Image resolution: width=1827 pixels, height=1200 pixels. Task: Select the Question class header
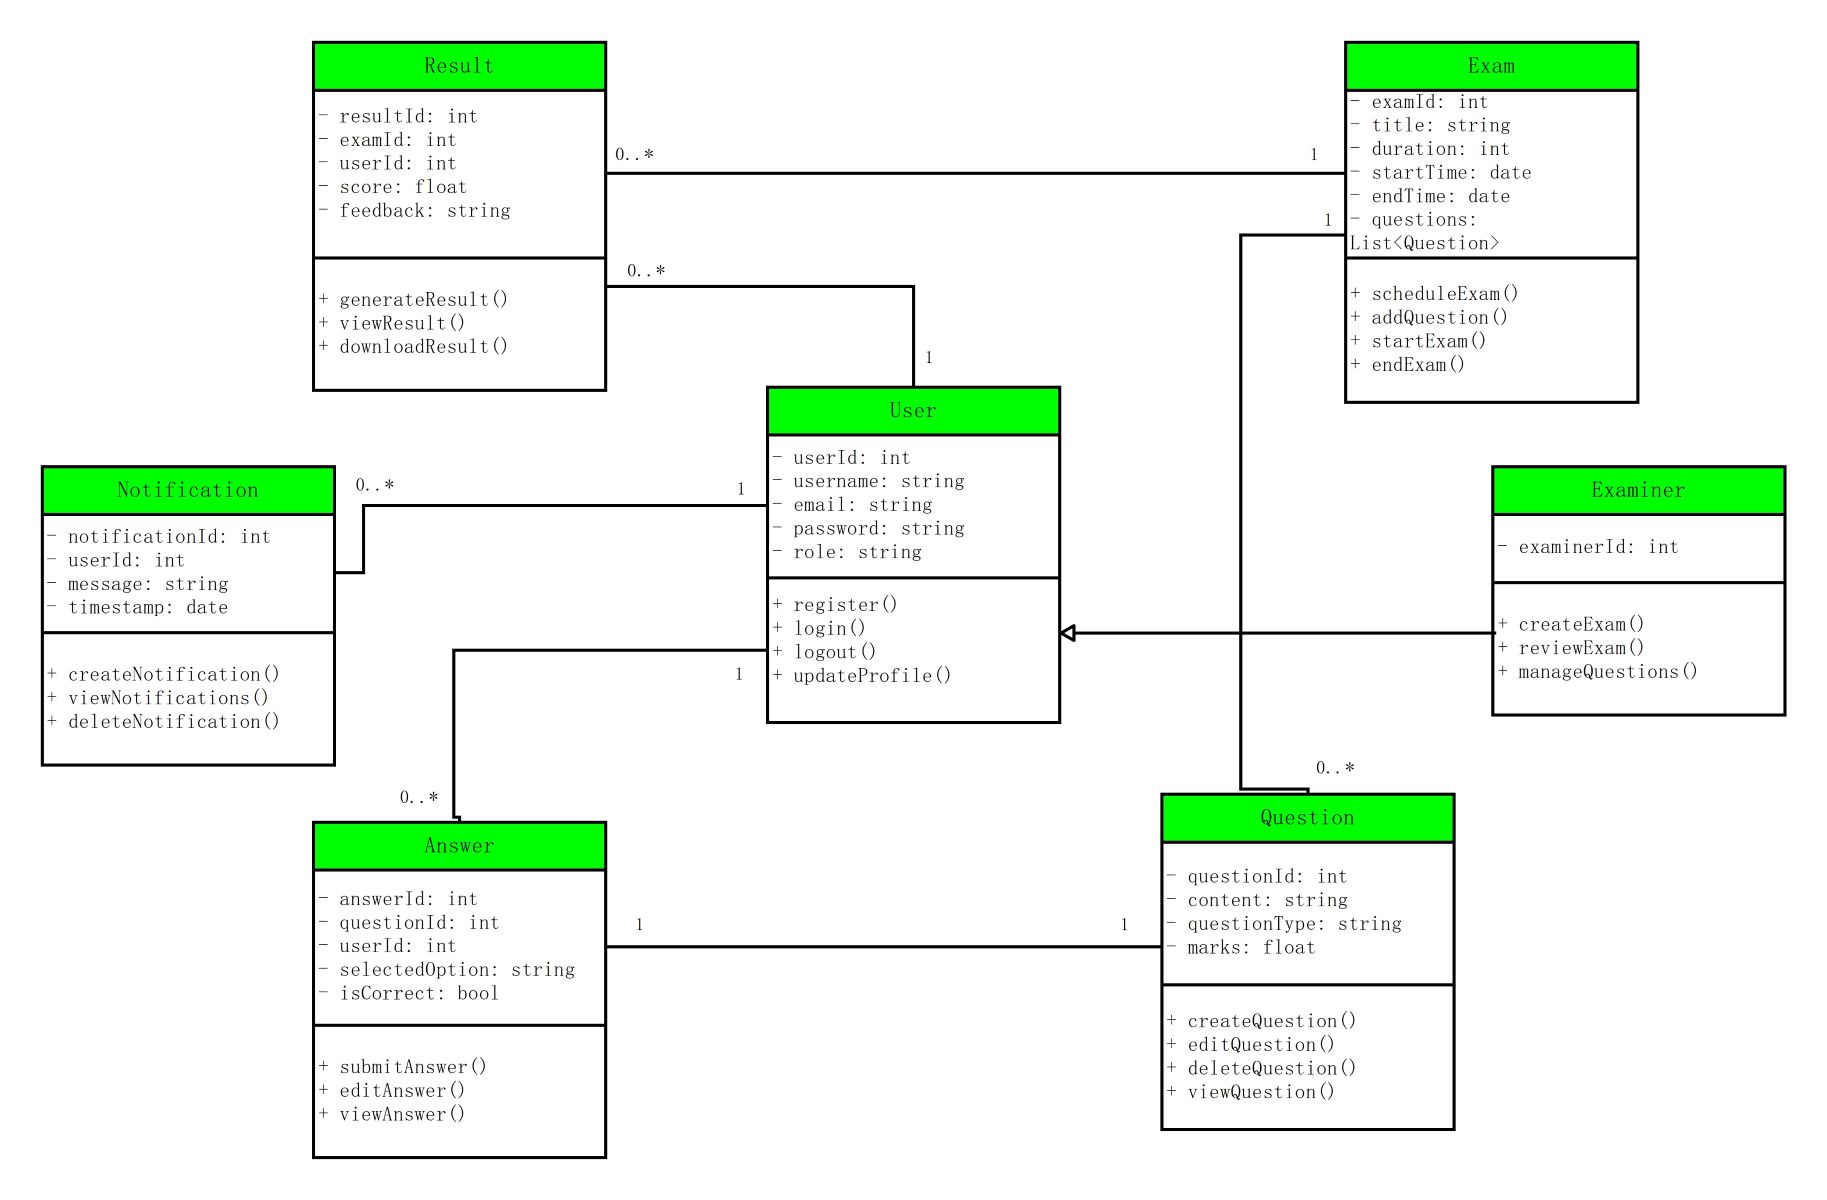tap(1307, 817)
